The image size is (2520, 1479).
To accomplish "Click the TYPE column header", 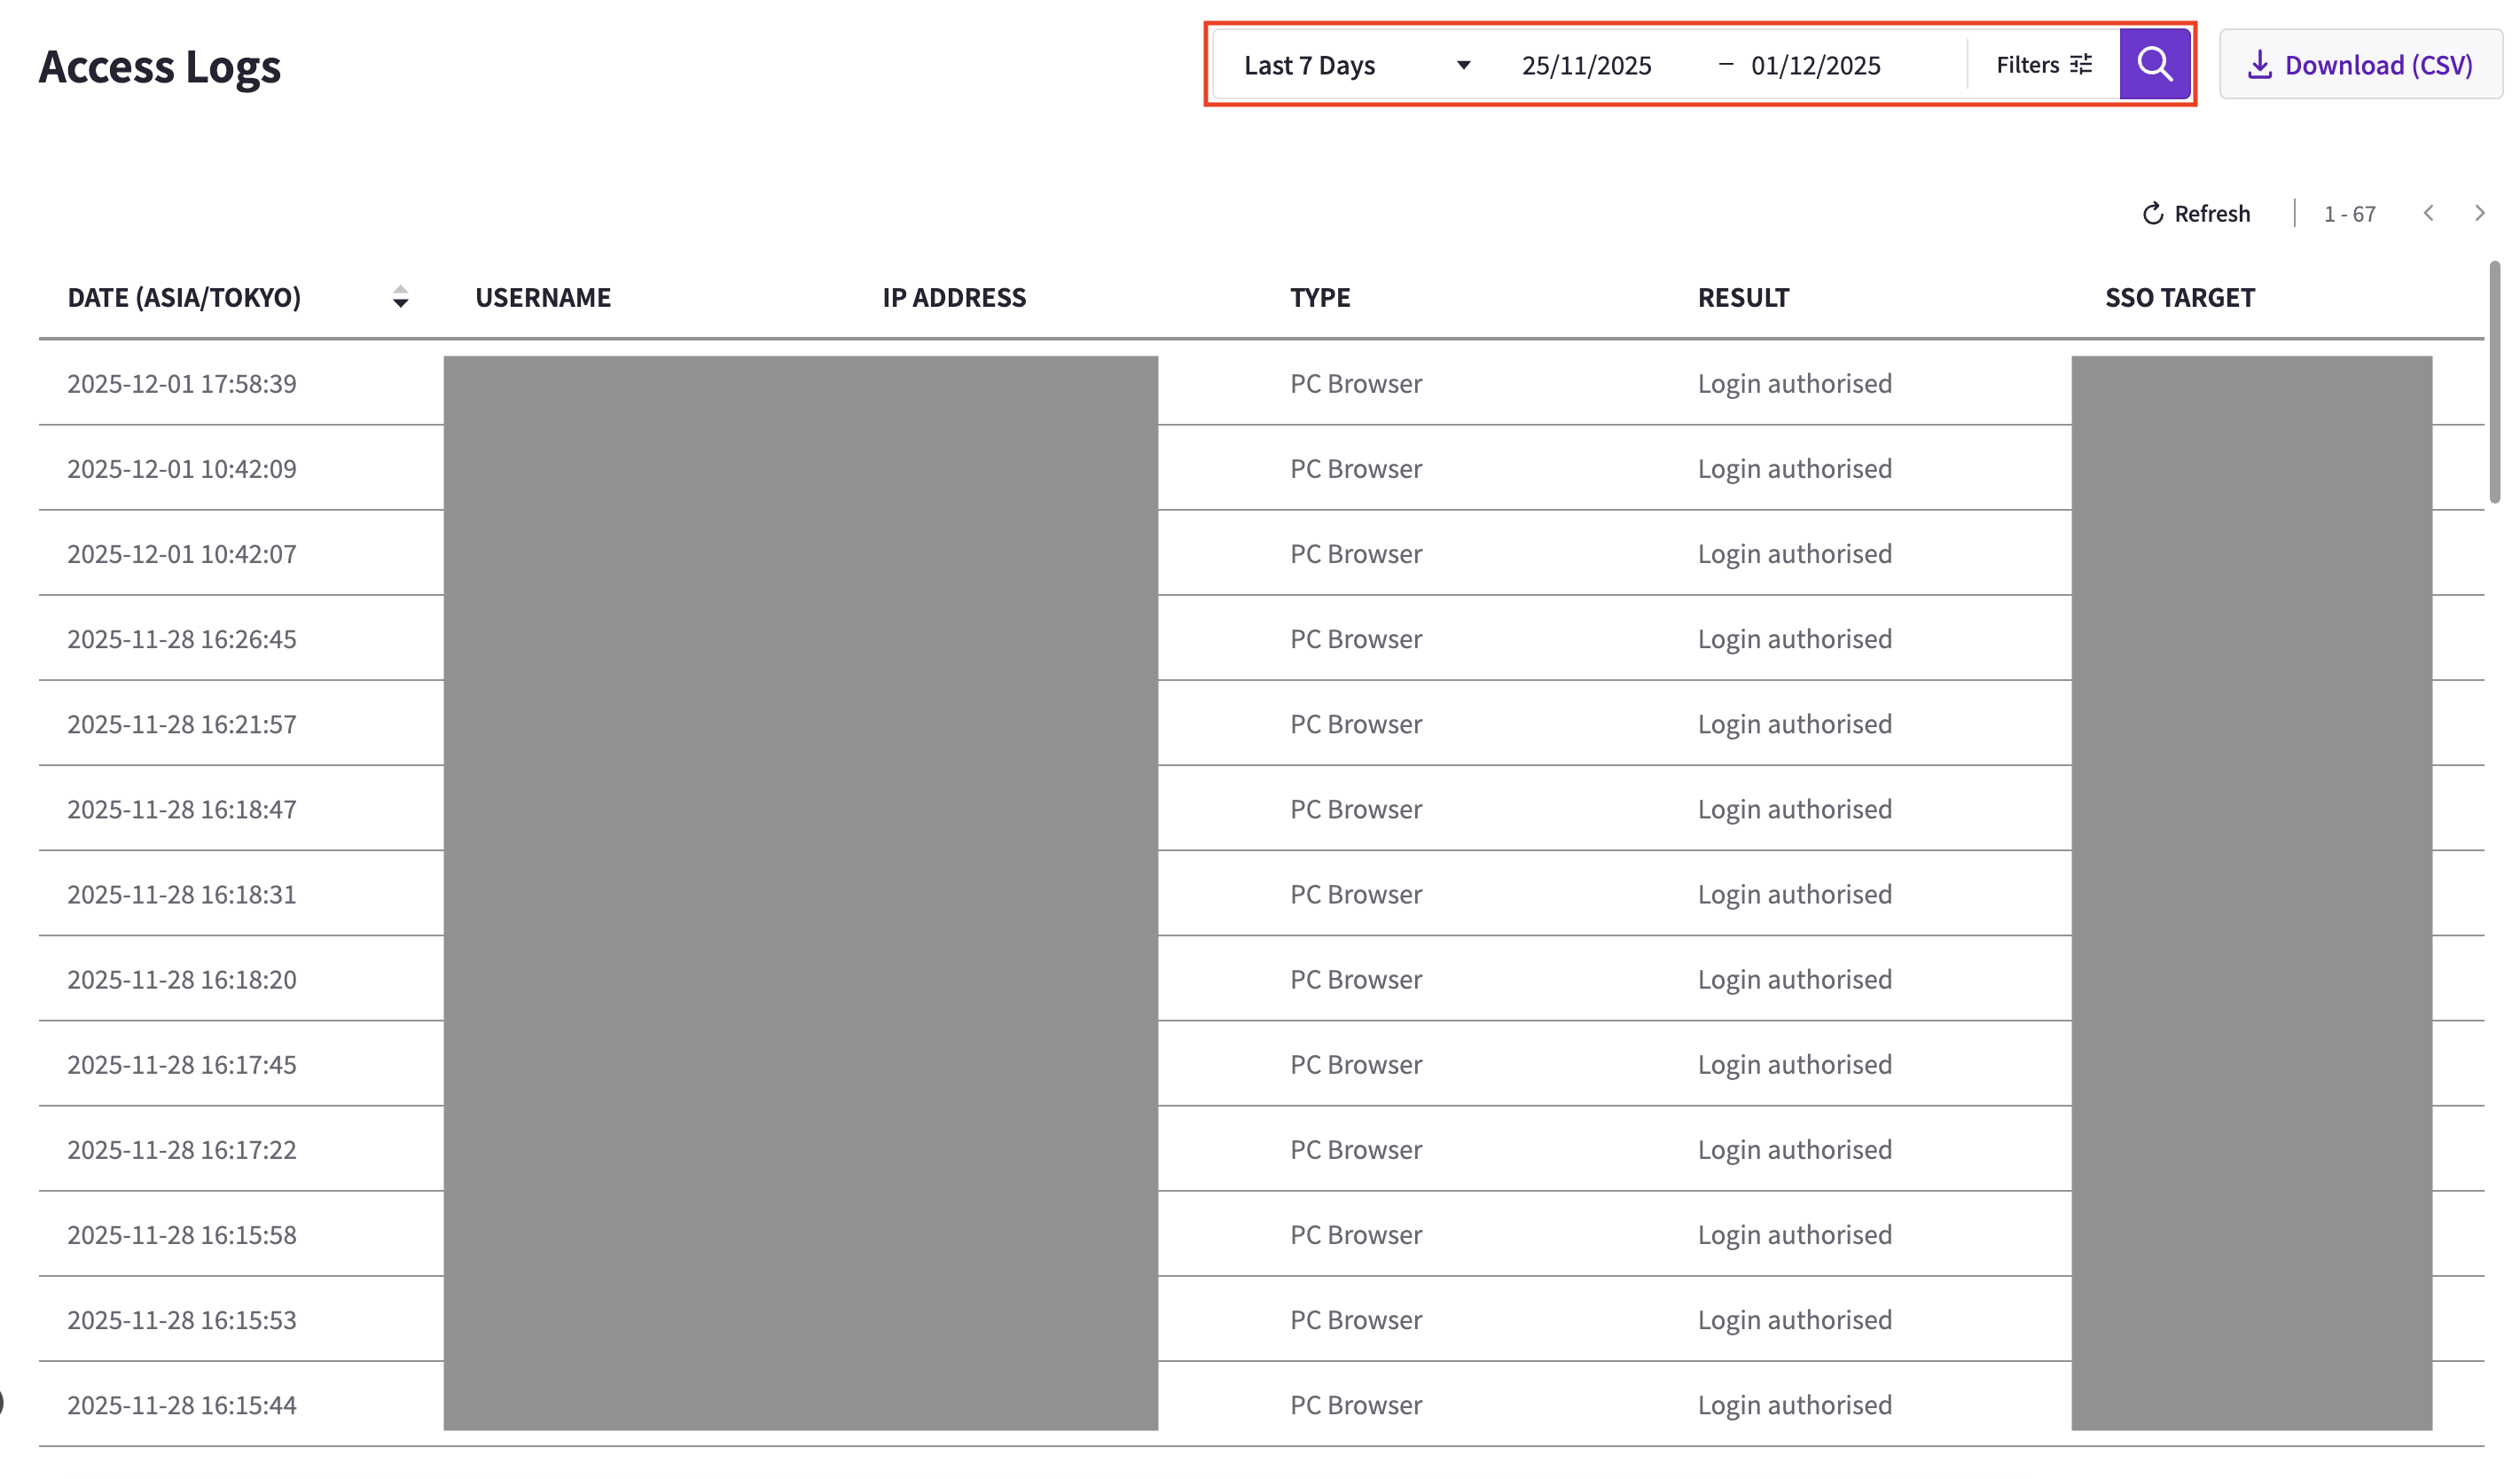I will 1320,298.
